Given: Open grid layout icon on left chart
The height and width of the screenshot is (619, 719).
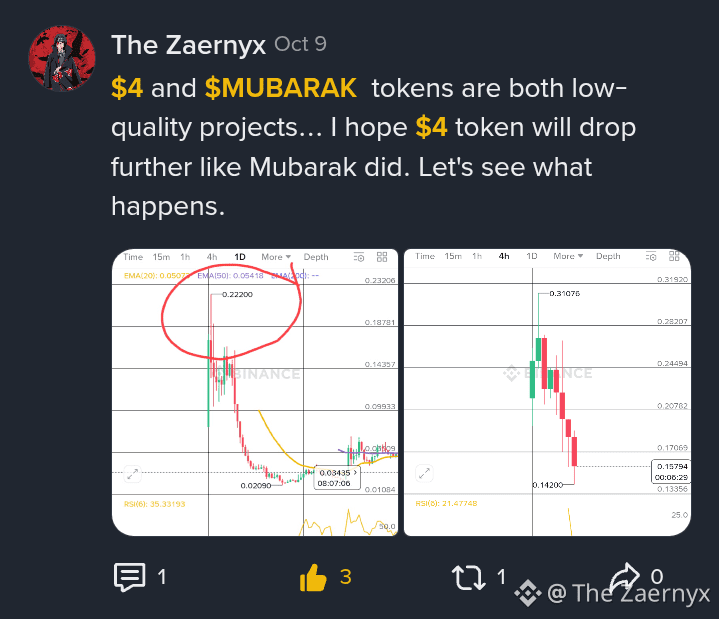Looking at the screenshot, I should tap(382, 257).
